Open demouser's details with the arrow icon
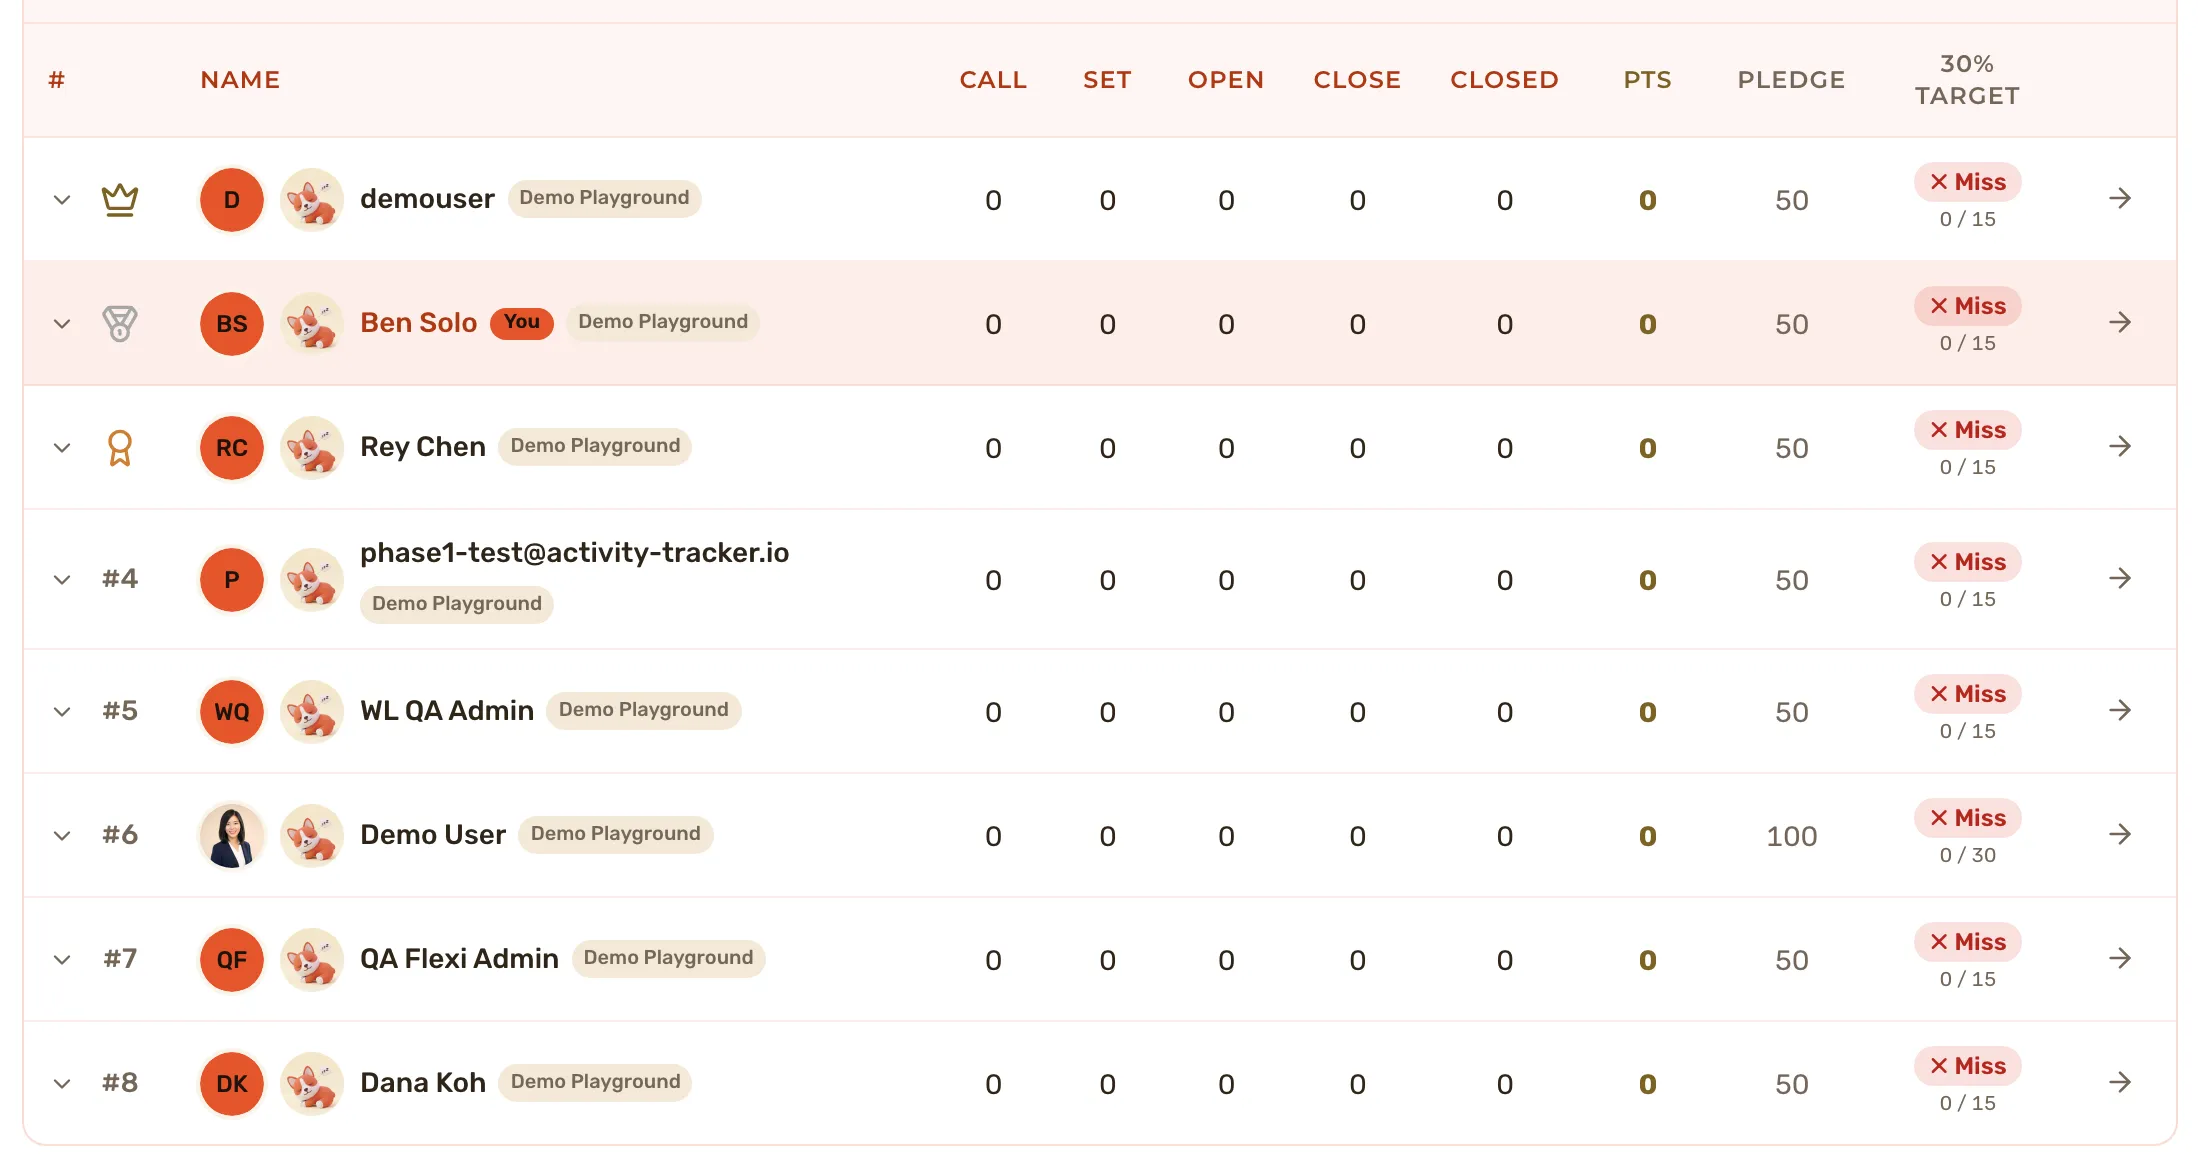2200x1168 pixels. click(2120, 198)
